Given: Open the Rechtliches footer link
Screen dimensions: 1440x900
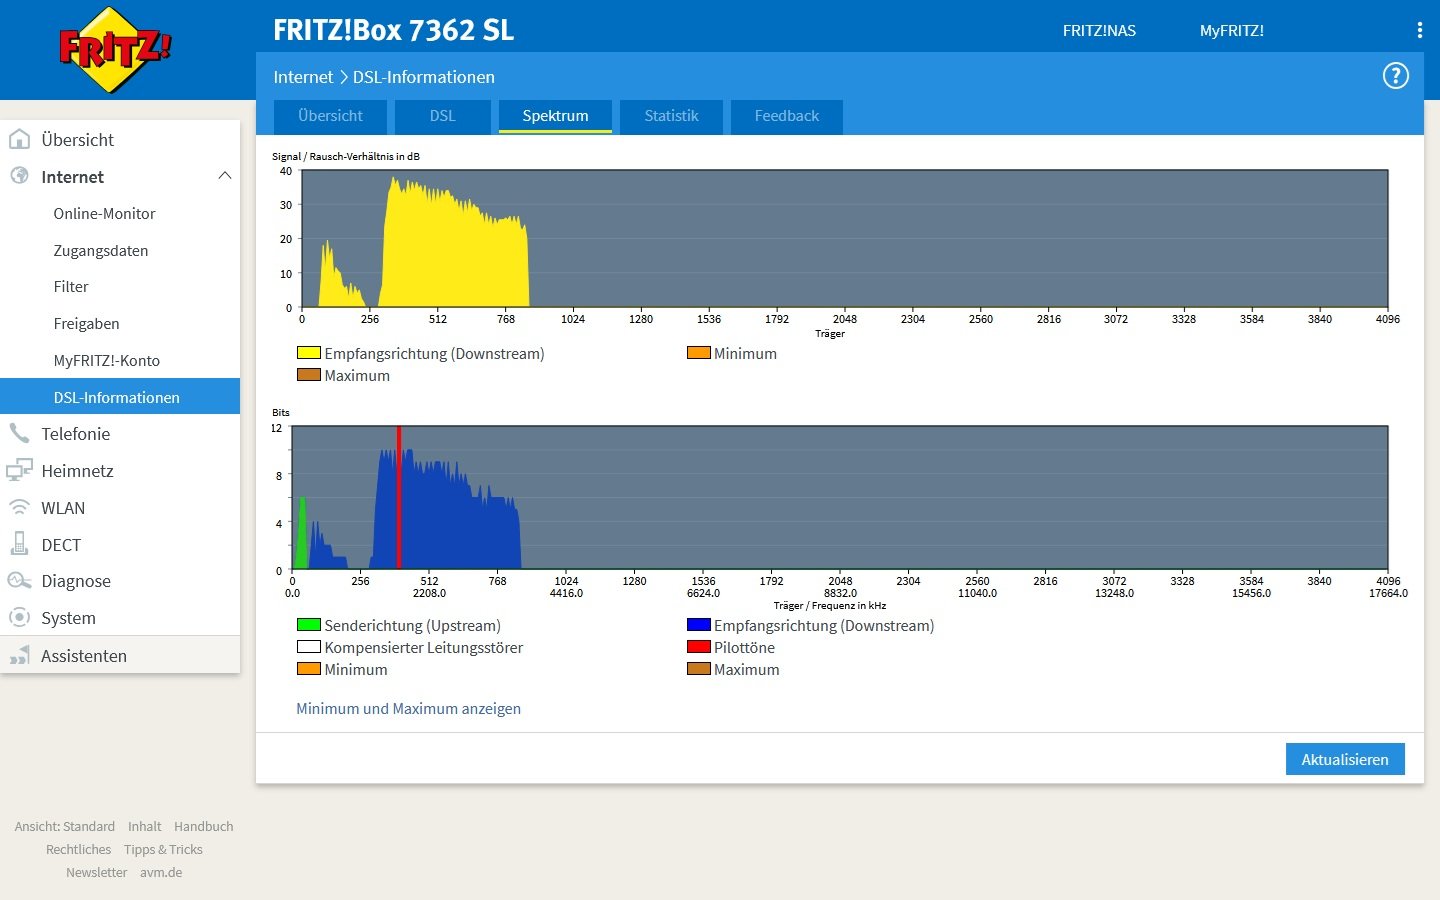Looking at the screenshot, I should pyautogui.click(x=78, y=849).
